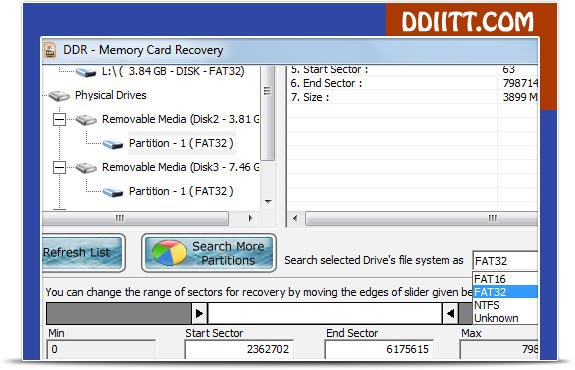Open the file system combo box showing FAT32
Image resolution: width=575 pixels, height=370 pixels.
click(505, 261)
